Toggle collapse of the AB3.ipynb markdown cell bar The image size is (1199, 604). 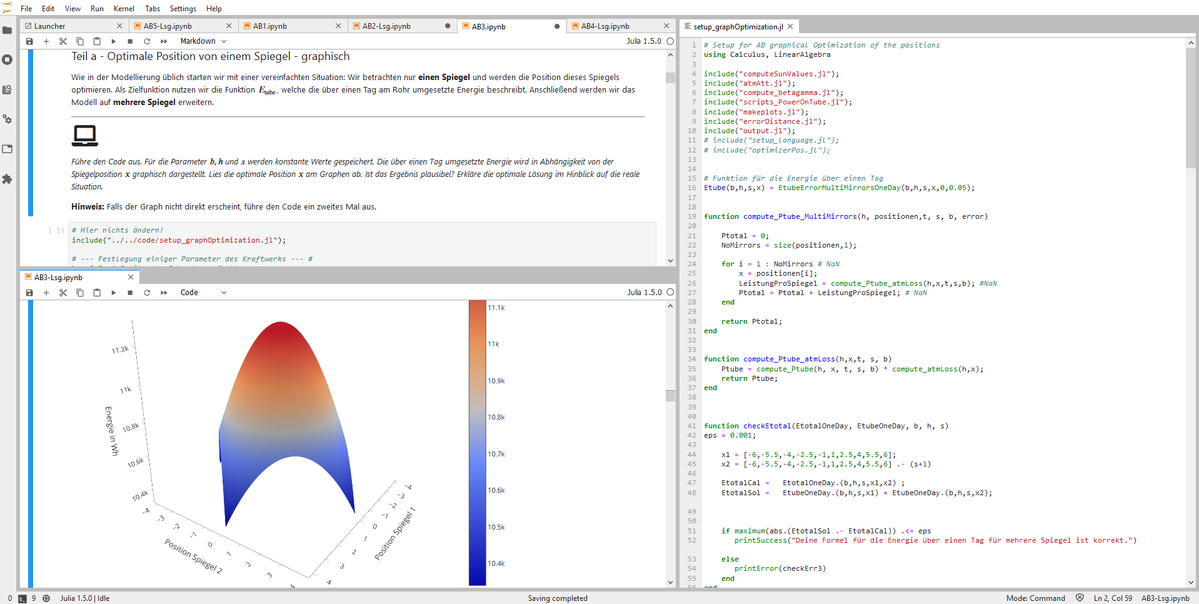31,130
